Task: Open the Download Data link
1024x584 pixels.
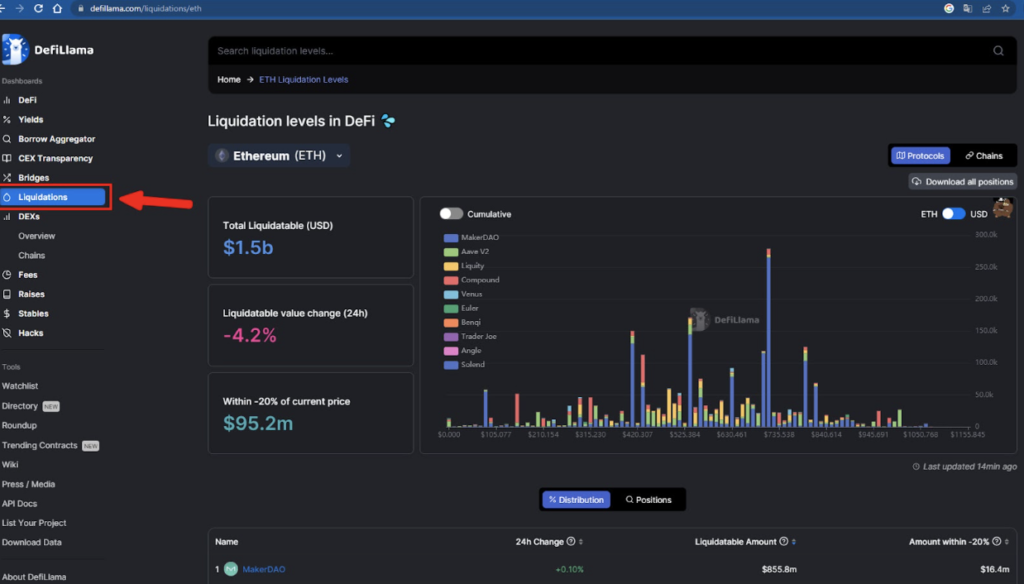Action: click(x=31, y=542)
